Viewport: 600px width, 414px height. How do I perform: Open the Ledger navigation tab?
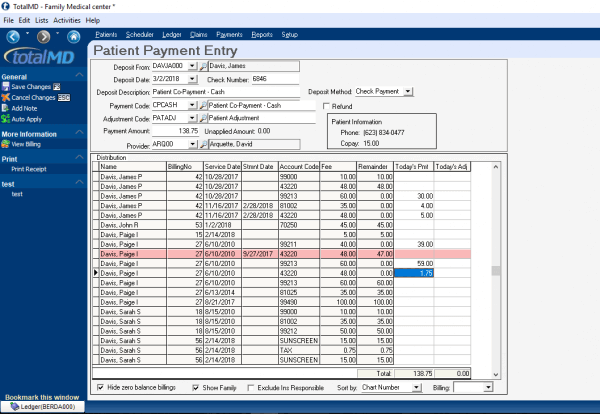click(x=172, y=35)
